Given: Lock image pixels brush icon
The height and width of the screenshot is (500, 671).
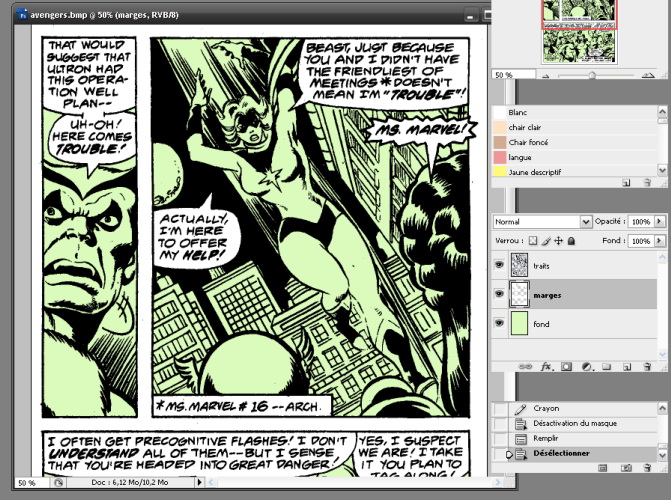Looking at the screenshot, I should point(546,241).
